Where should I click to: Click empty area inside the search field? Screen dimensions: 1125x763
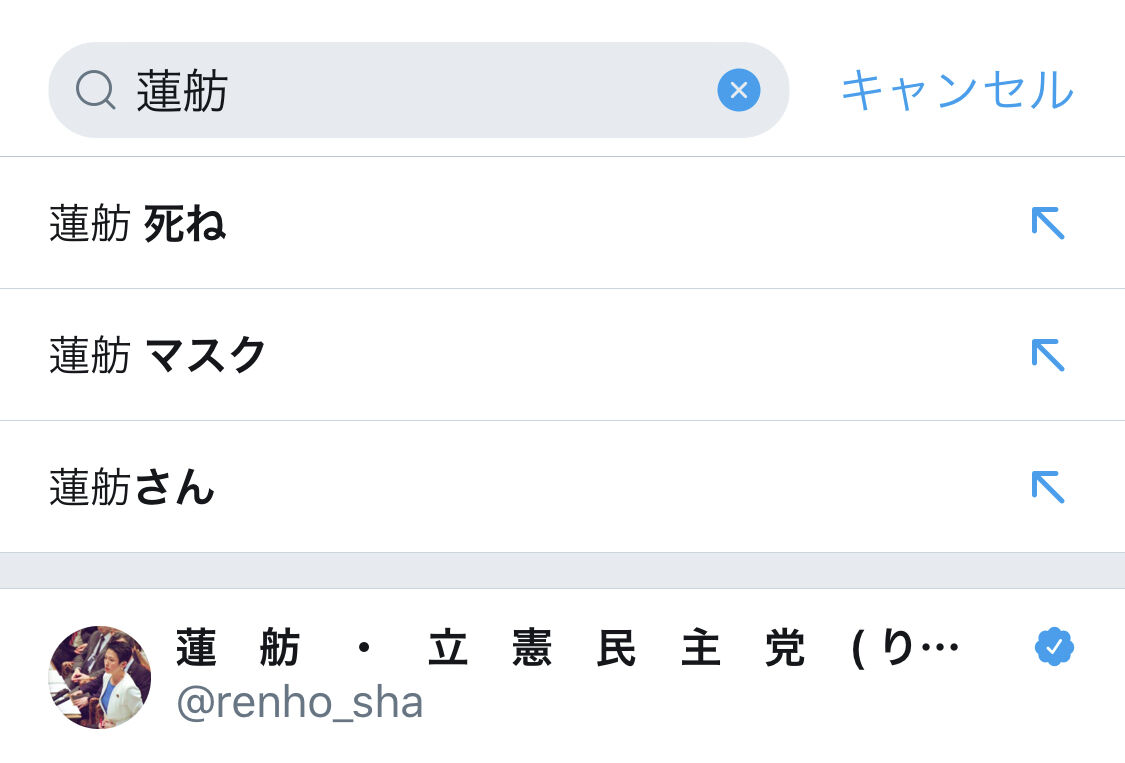(470, 90)
